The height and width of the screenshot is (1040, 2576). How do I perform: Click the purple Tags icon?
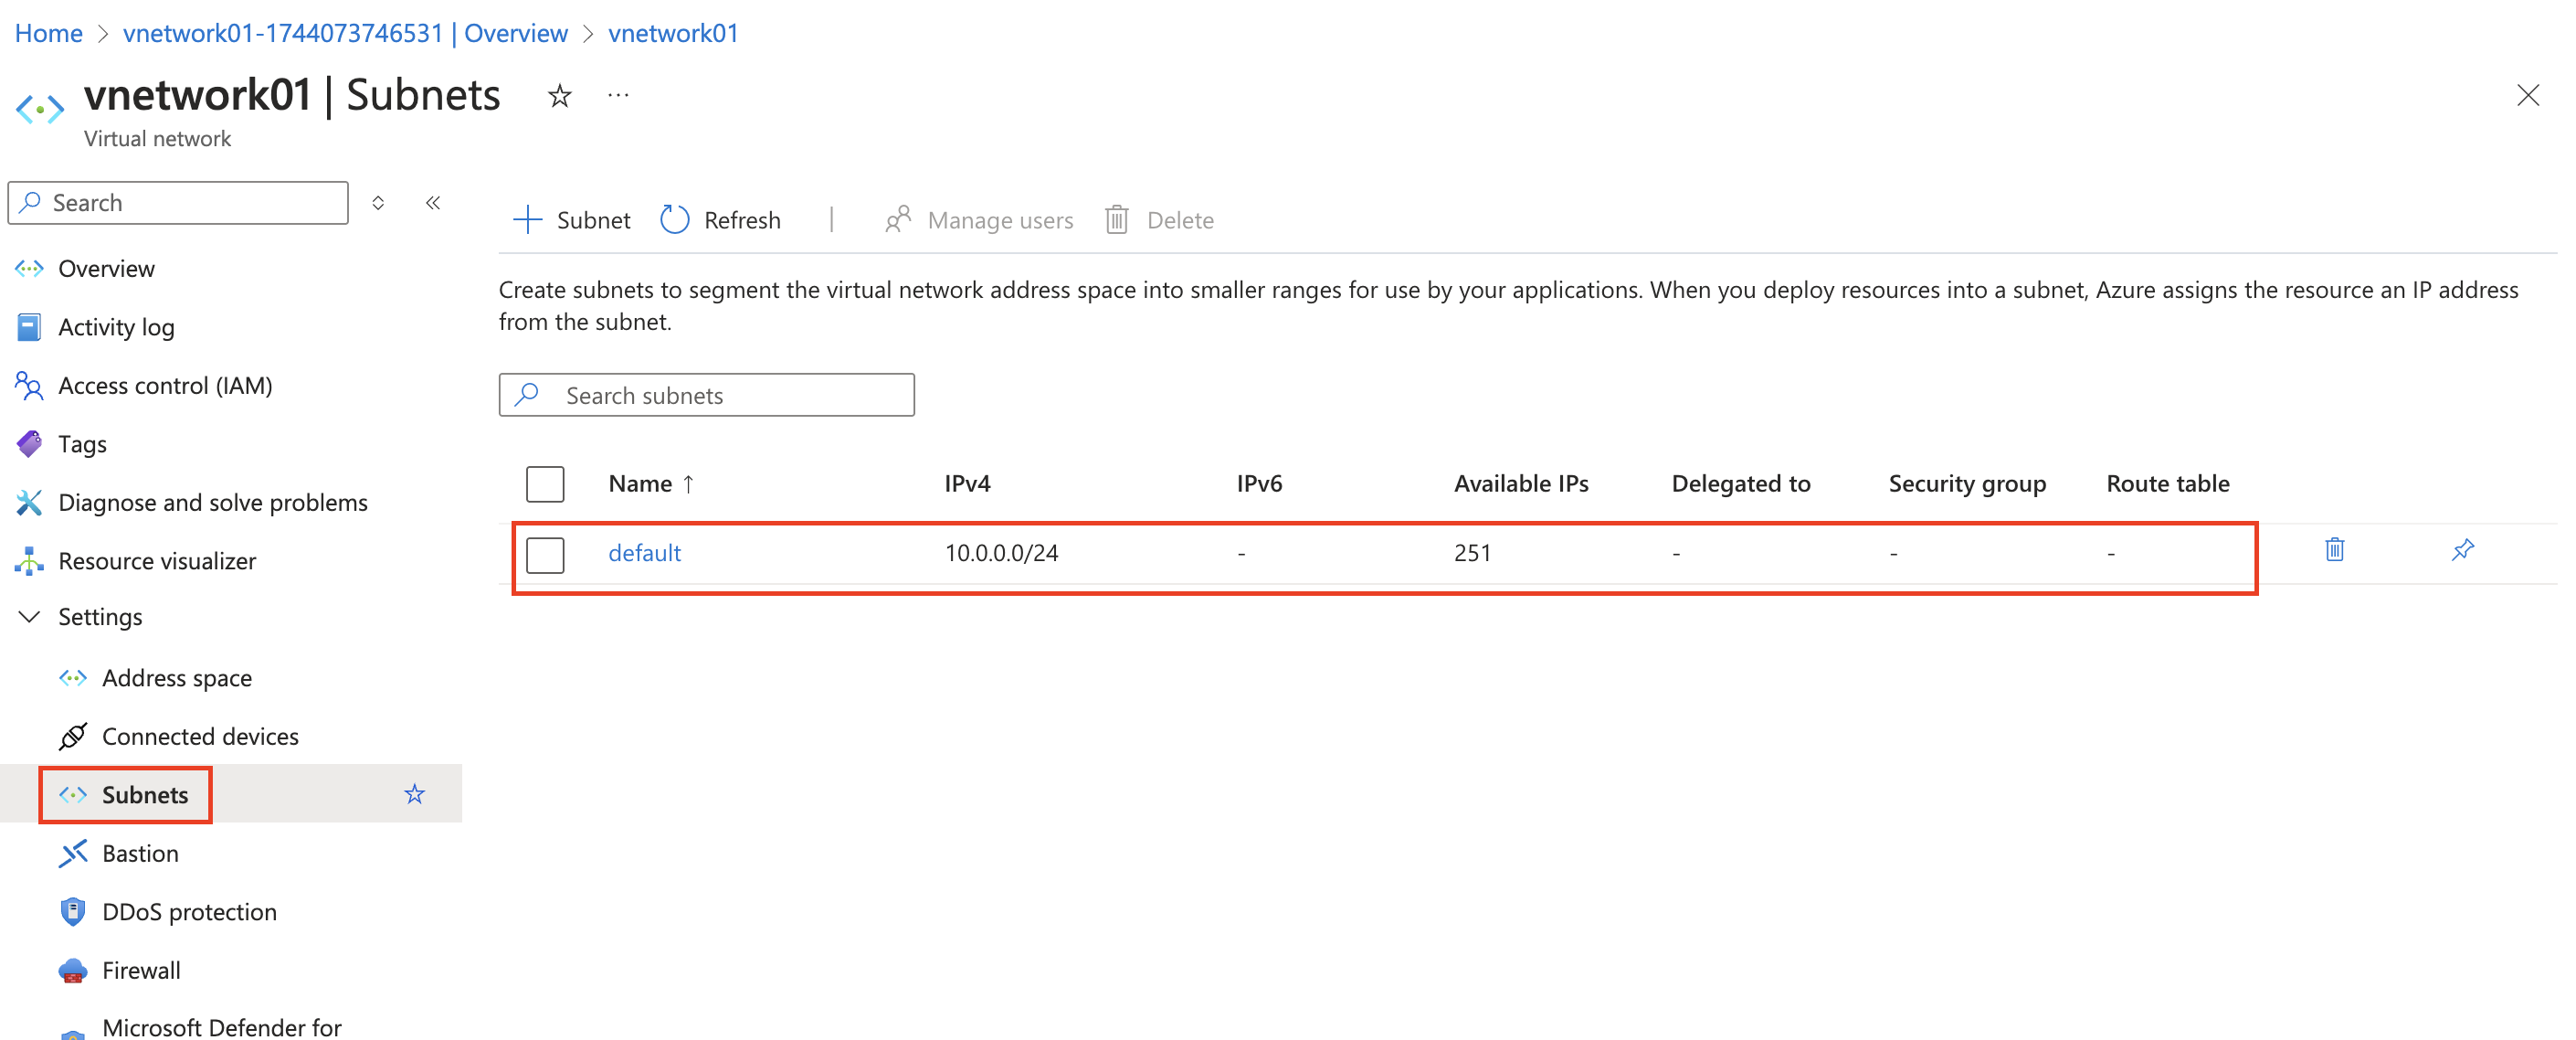(29, 444)
